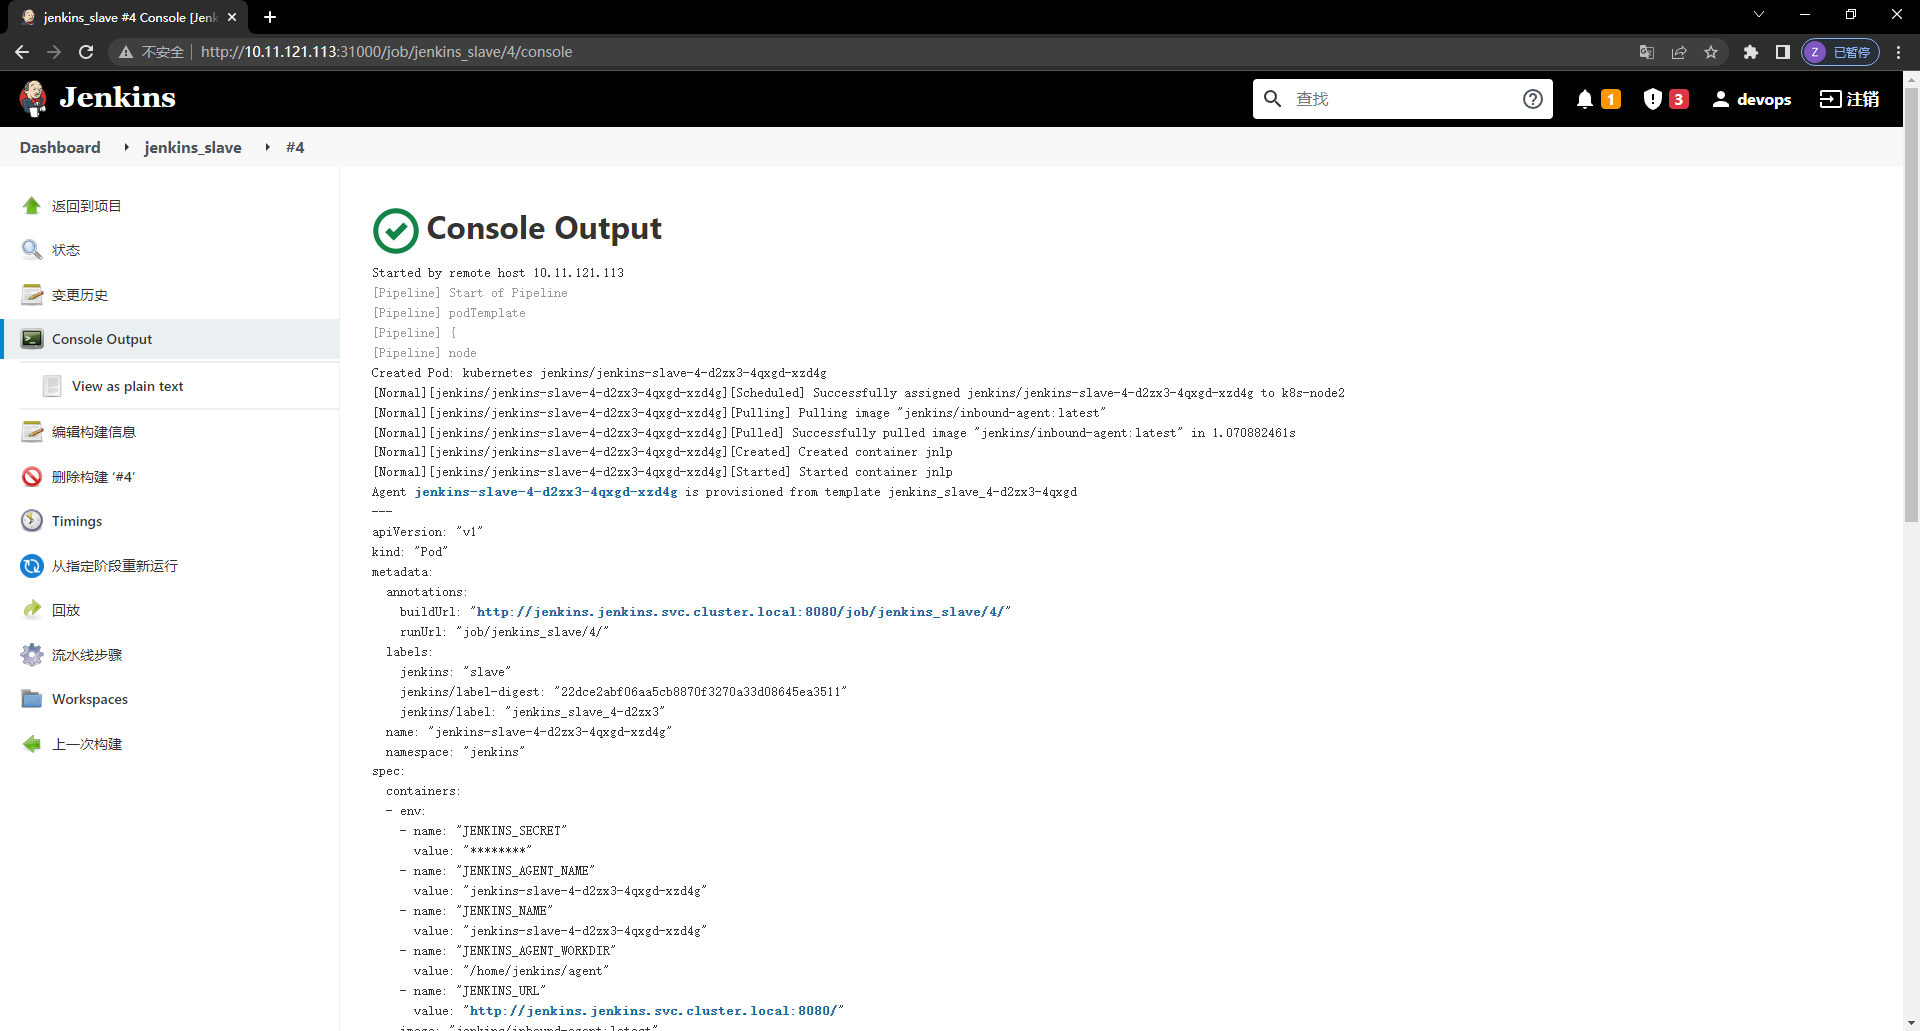1920x1031 pixels.
Task: Open 返回到项目 sidebar item
Action: tap(86, 206)
